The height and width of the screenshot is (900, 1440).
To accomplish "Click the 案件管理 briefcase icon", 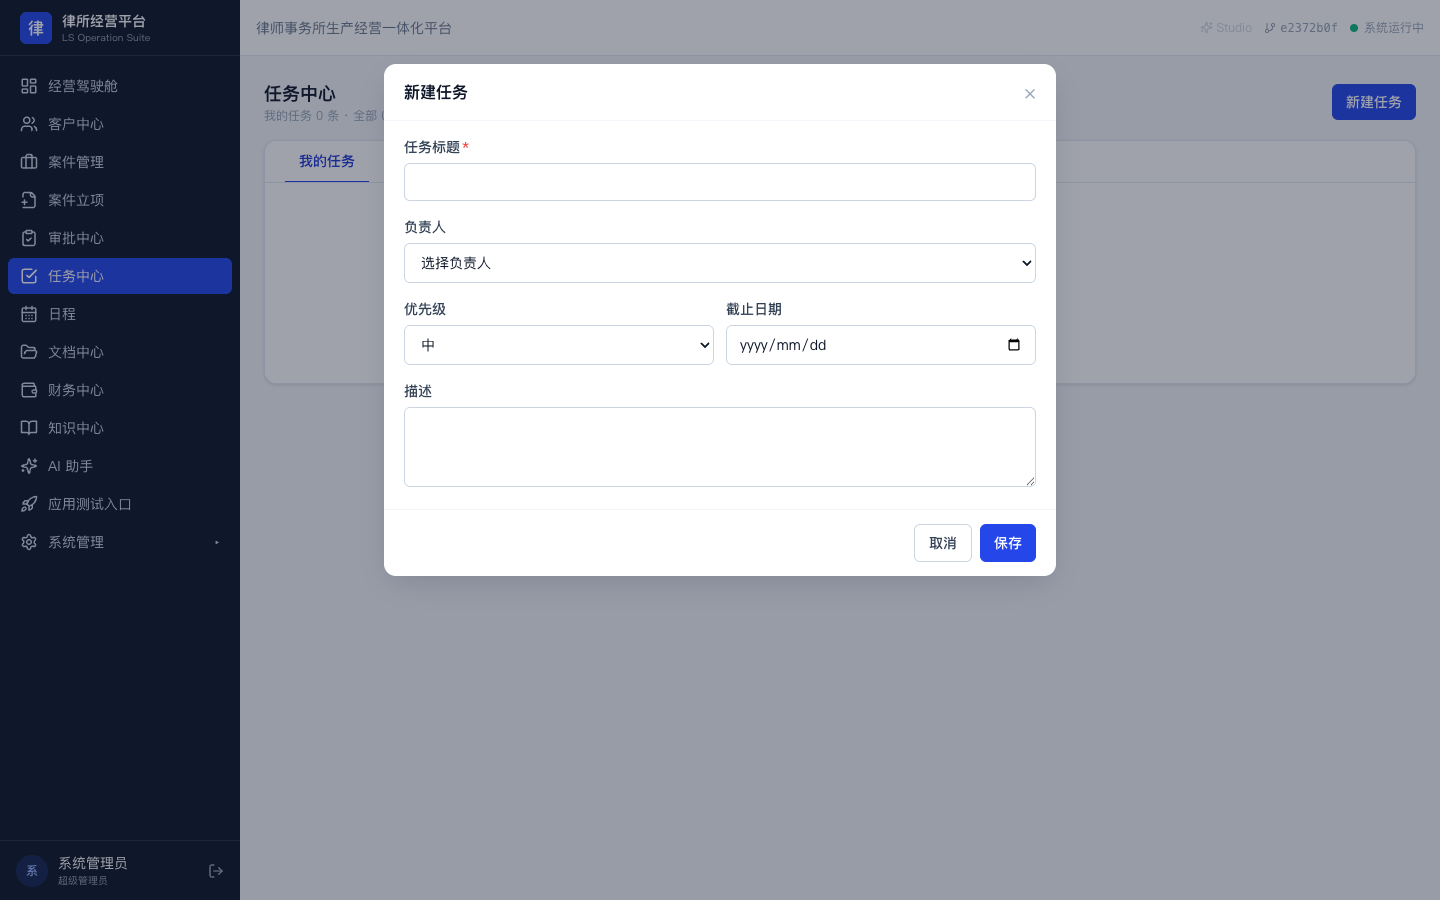I will [29, 162].
